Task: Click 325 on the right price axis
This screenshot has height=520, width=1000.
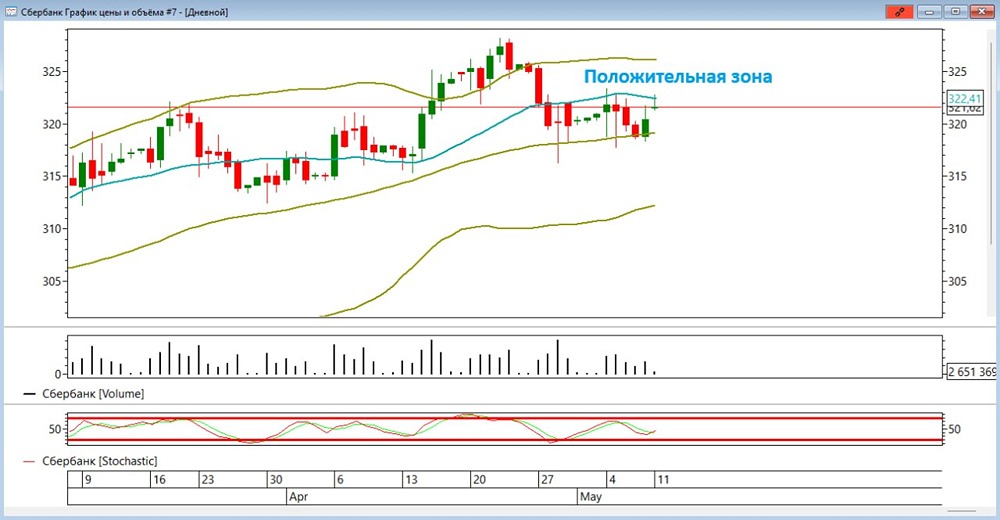Action: click(x=957, y=71)
